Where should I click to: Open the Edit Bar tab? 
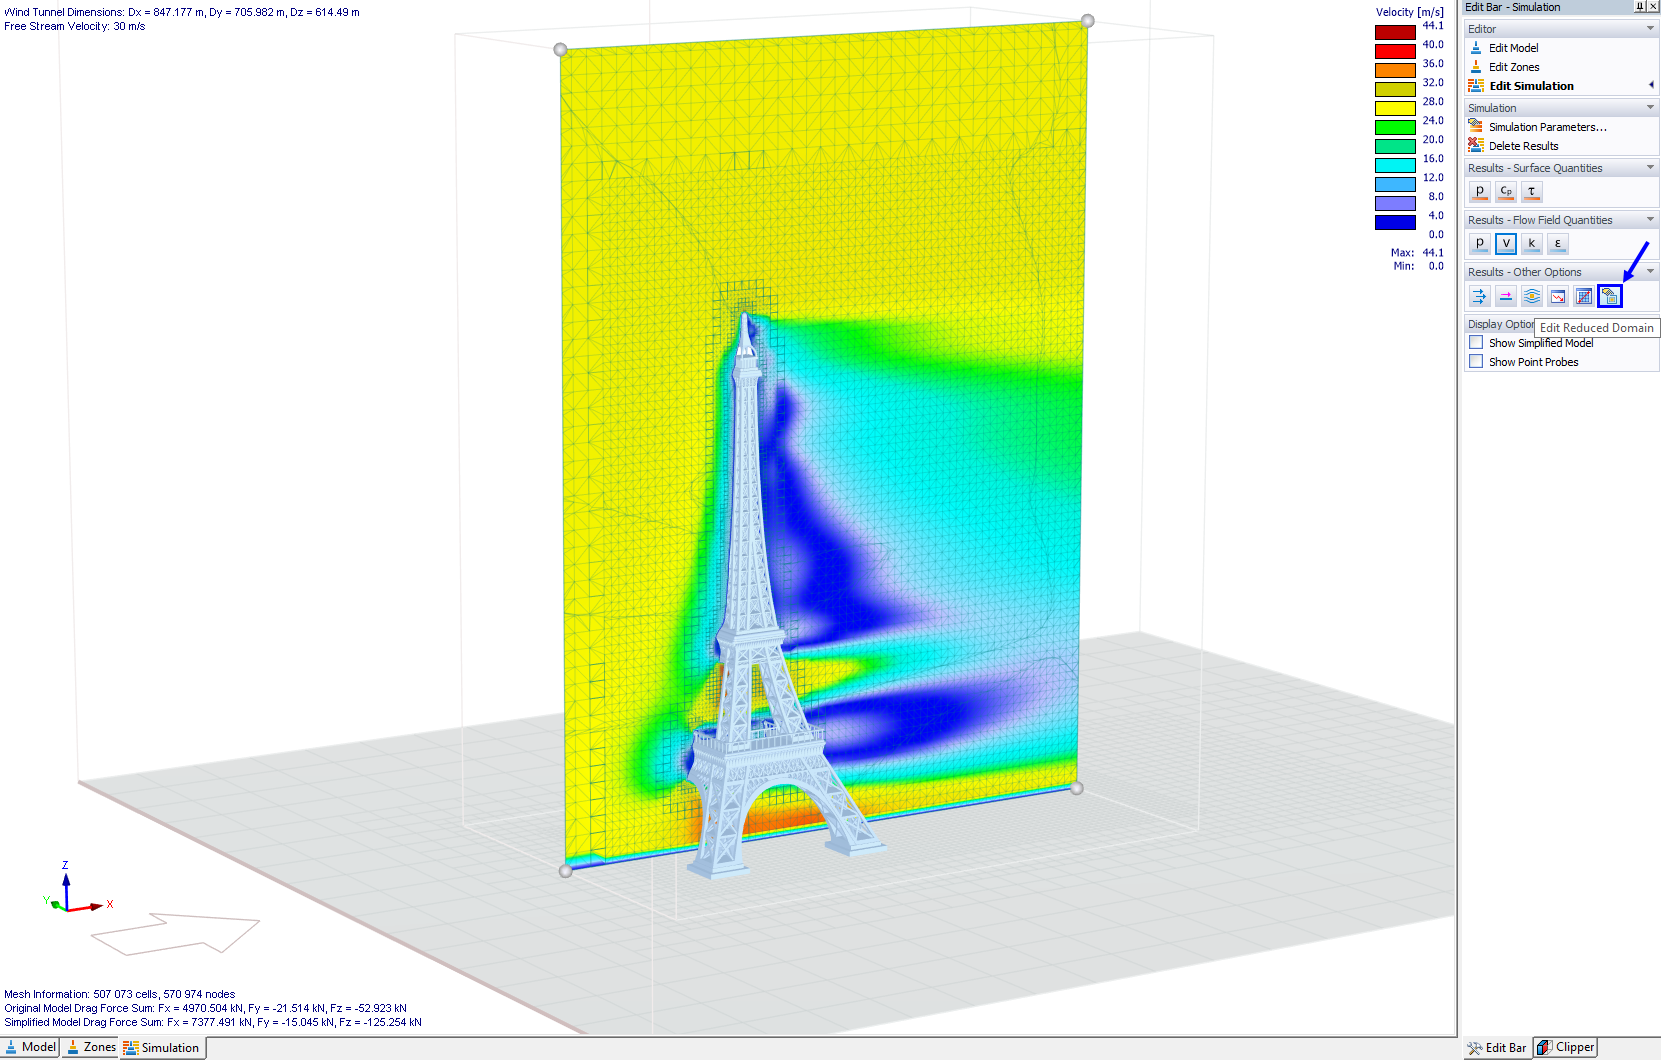pos(1497,1048)
